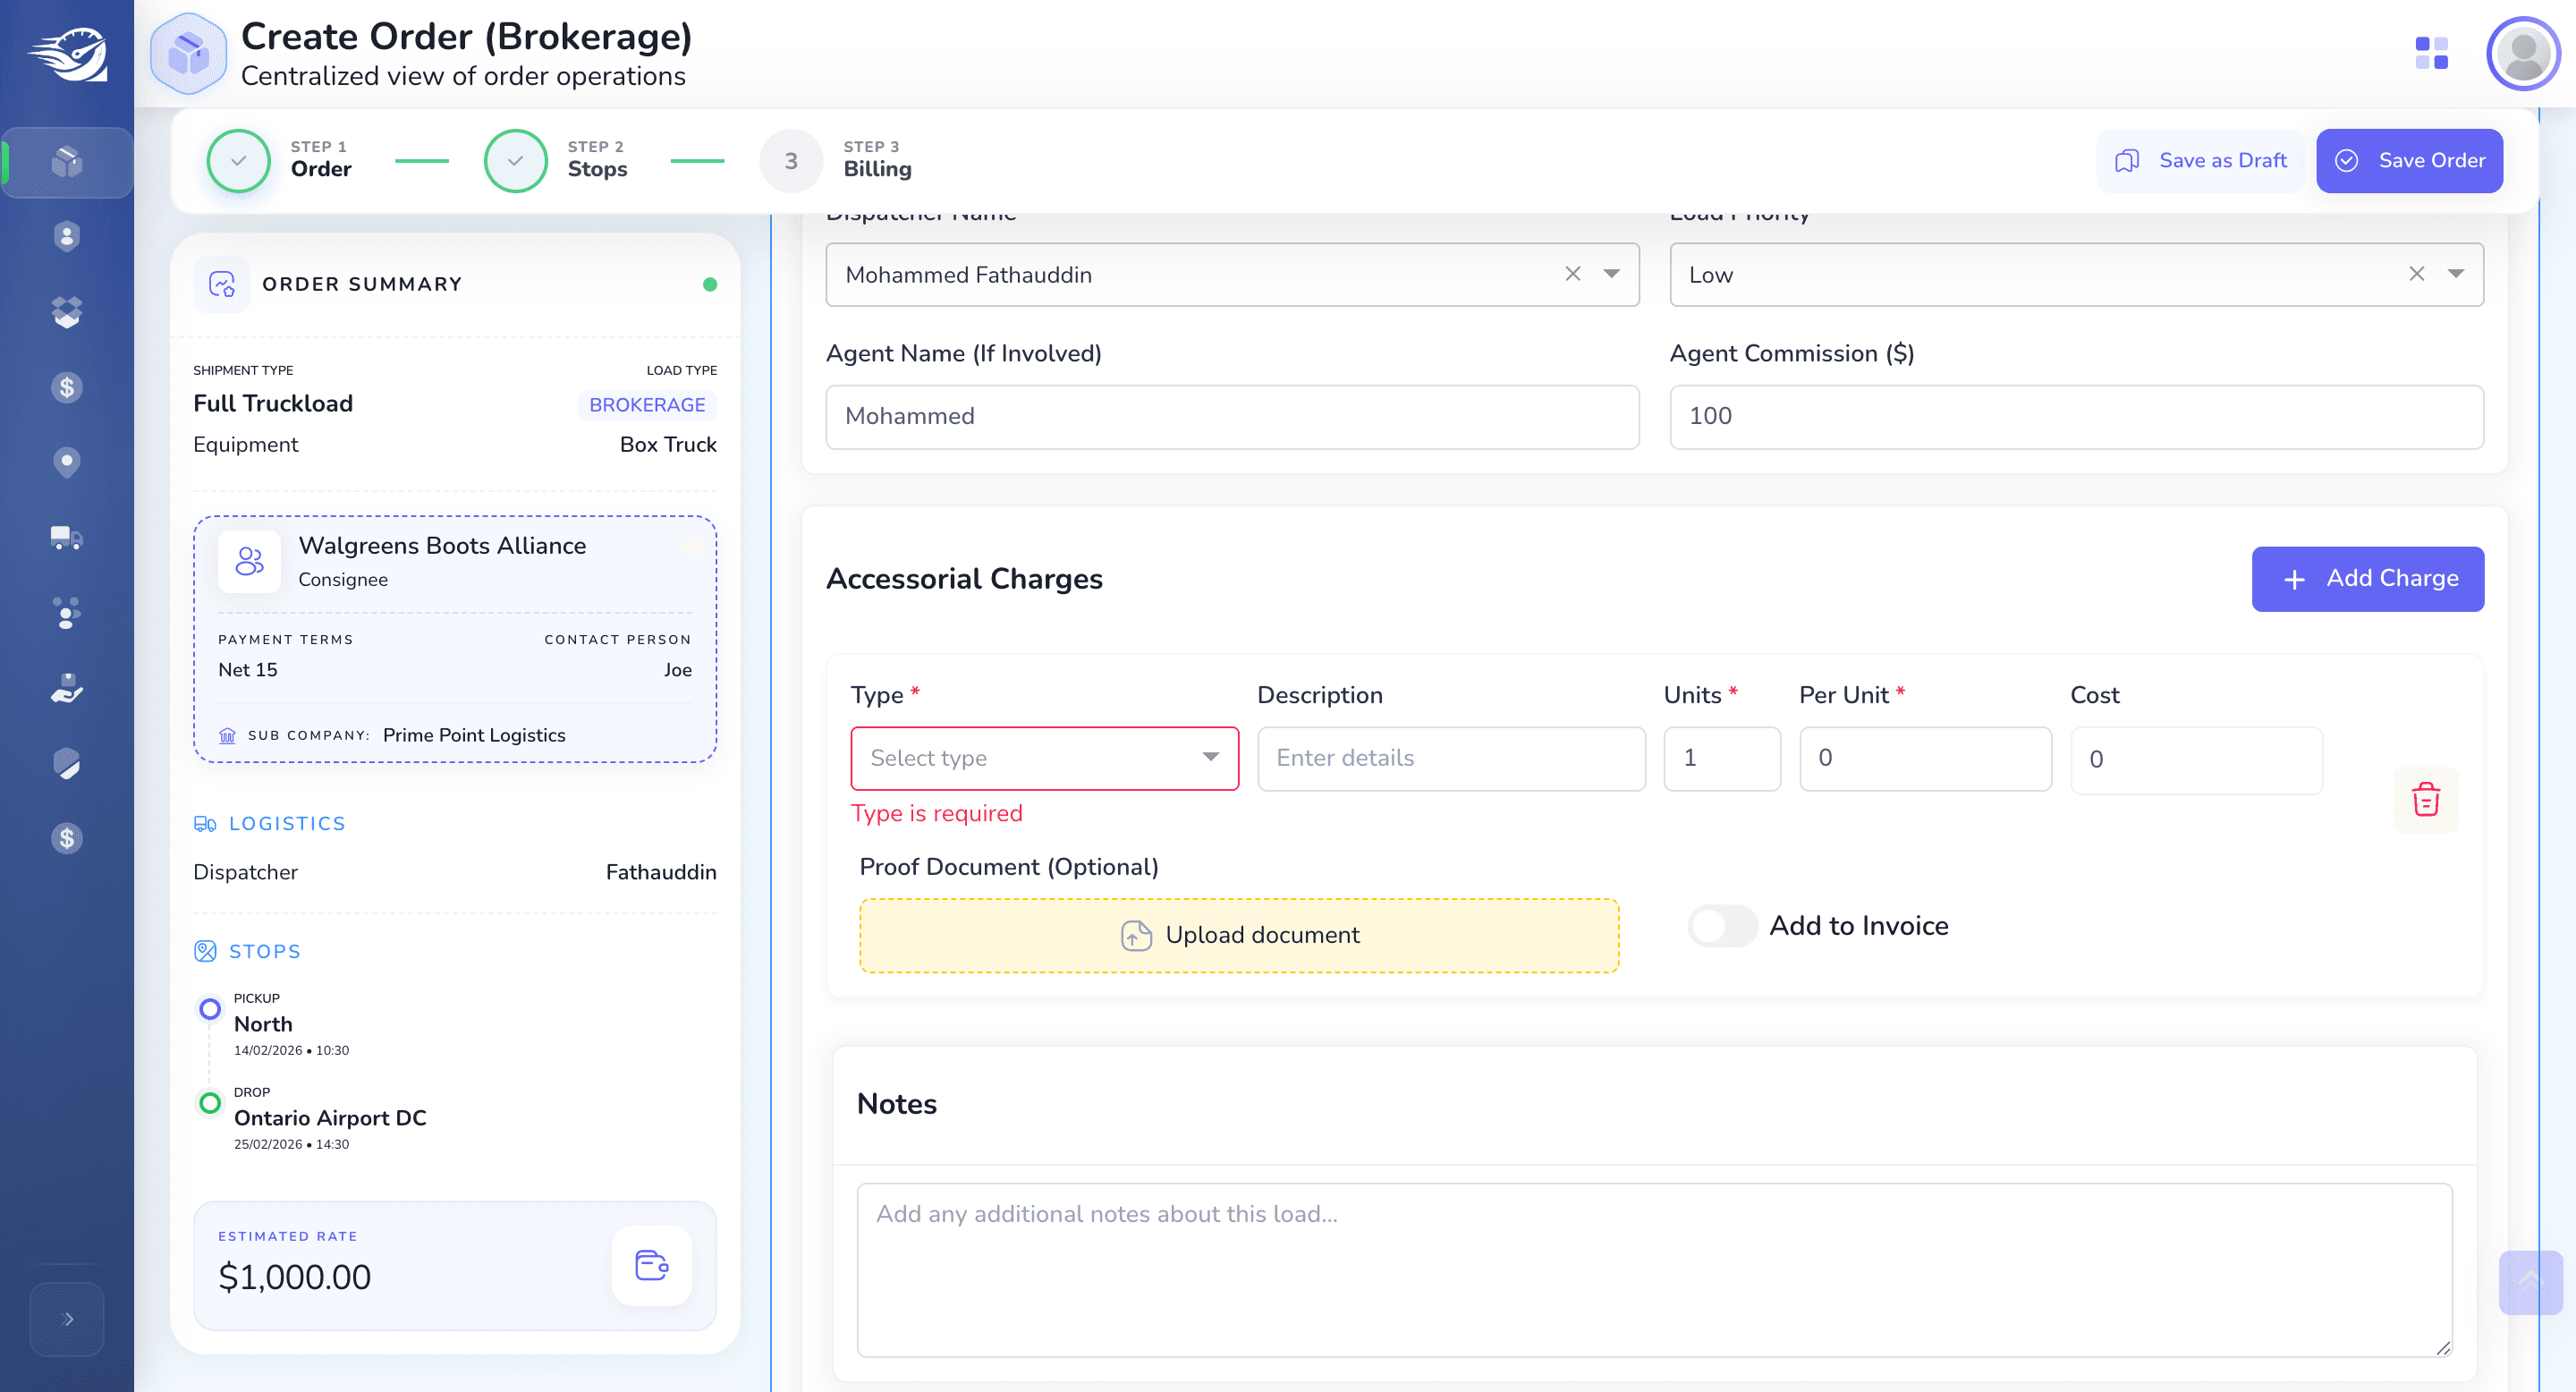Open the Dispatcher Name dropdown arrow
The height and width of the screenshot is (1392, 2576).
(1611, 274)
